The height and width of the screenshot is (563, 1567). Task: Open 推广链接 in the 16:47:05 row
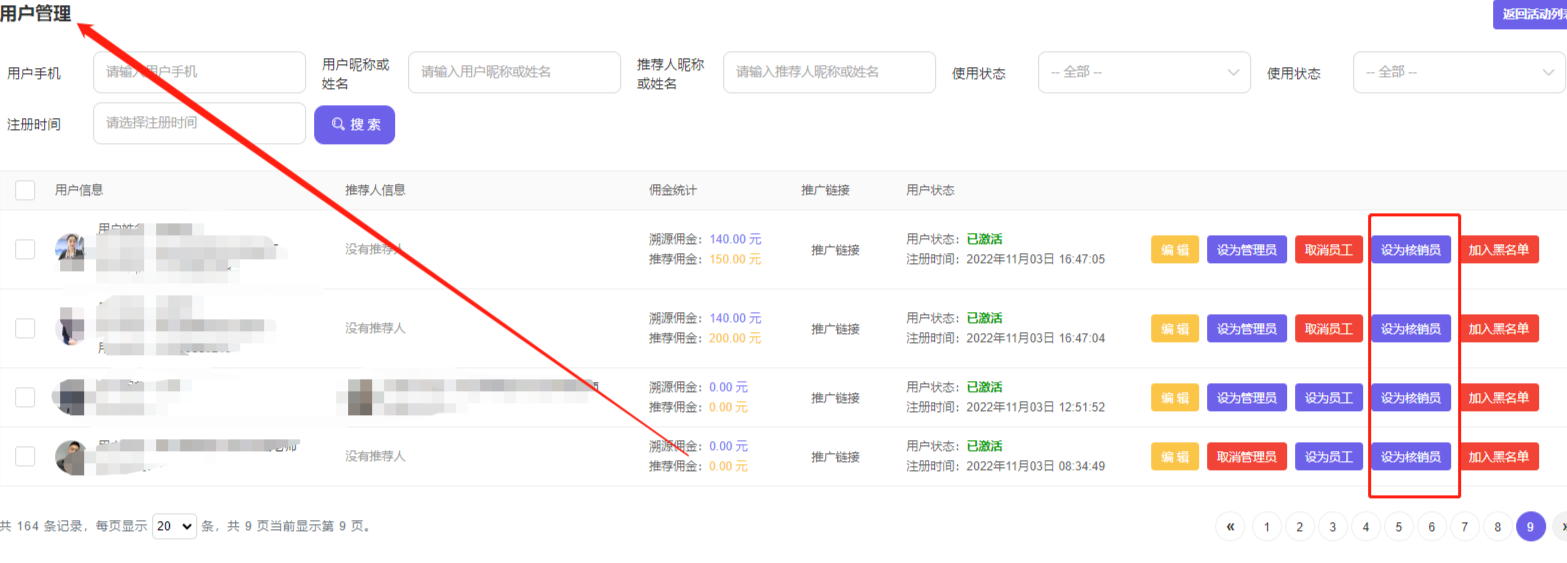(835, 249)
